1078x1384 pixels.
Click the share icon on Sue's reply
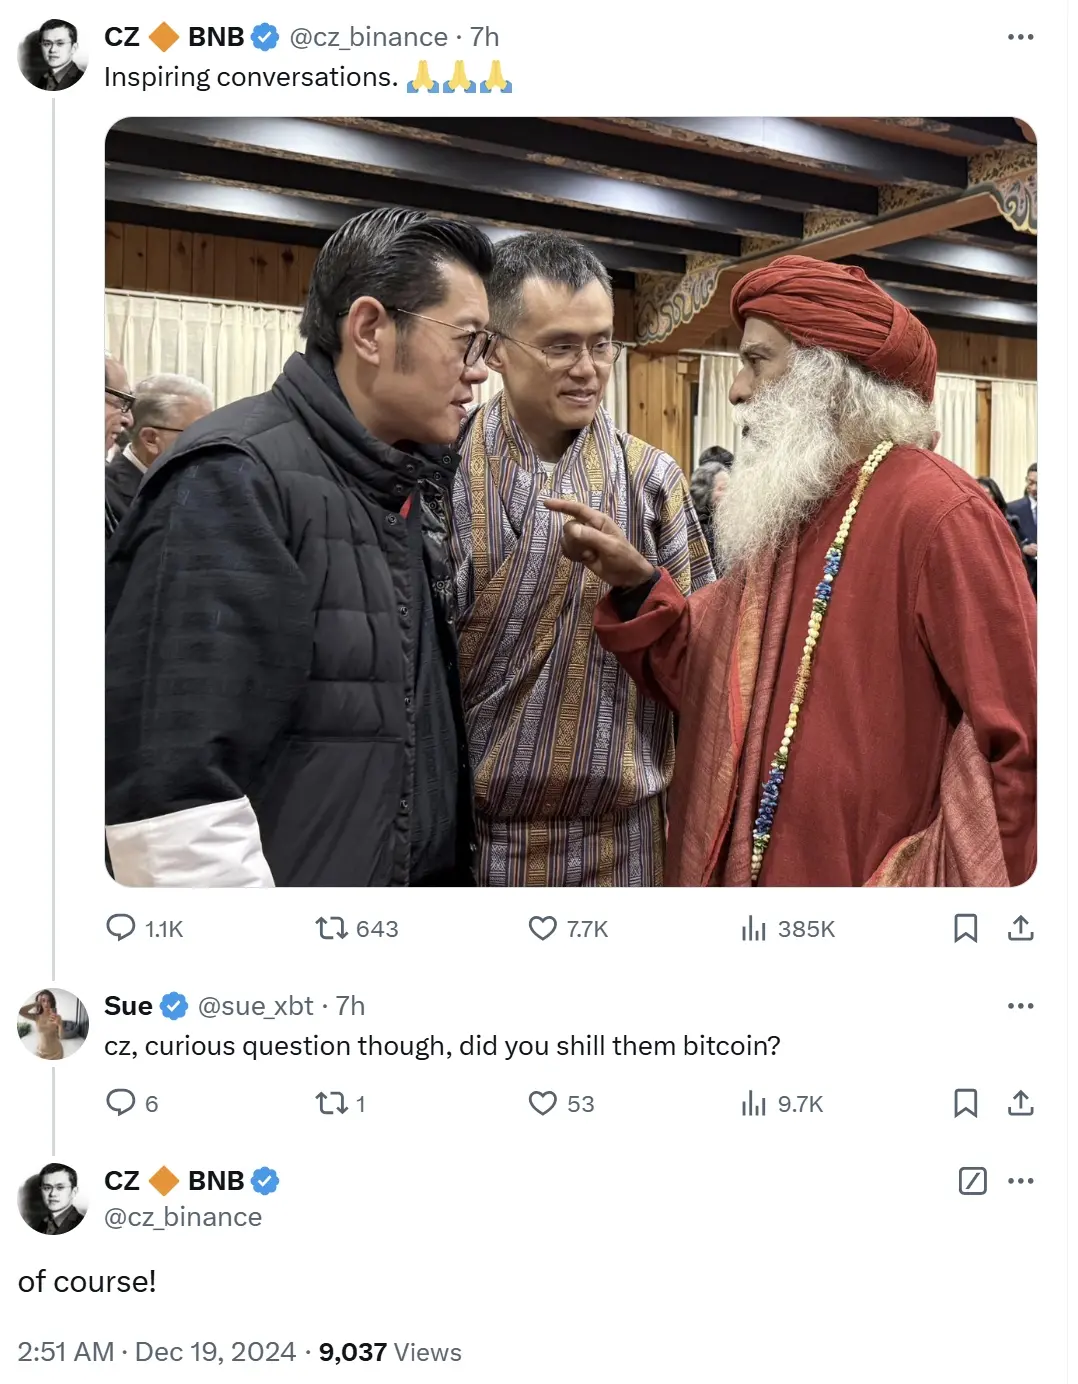(1021, 1104)
